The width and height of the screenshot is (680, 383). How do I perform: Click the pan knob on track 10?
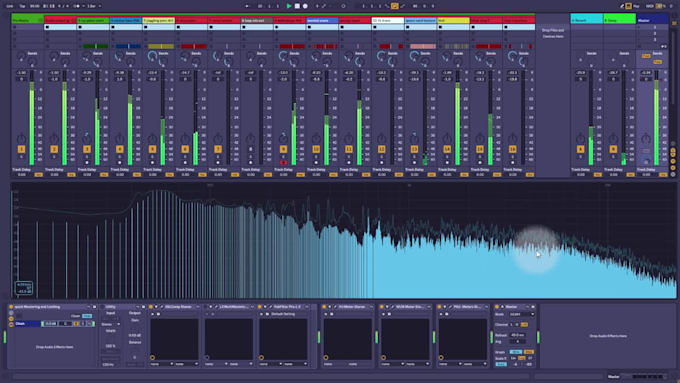click(x=316, y=138)
